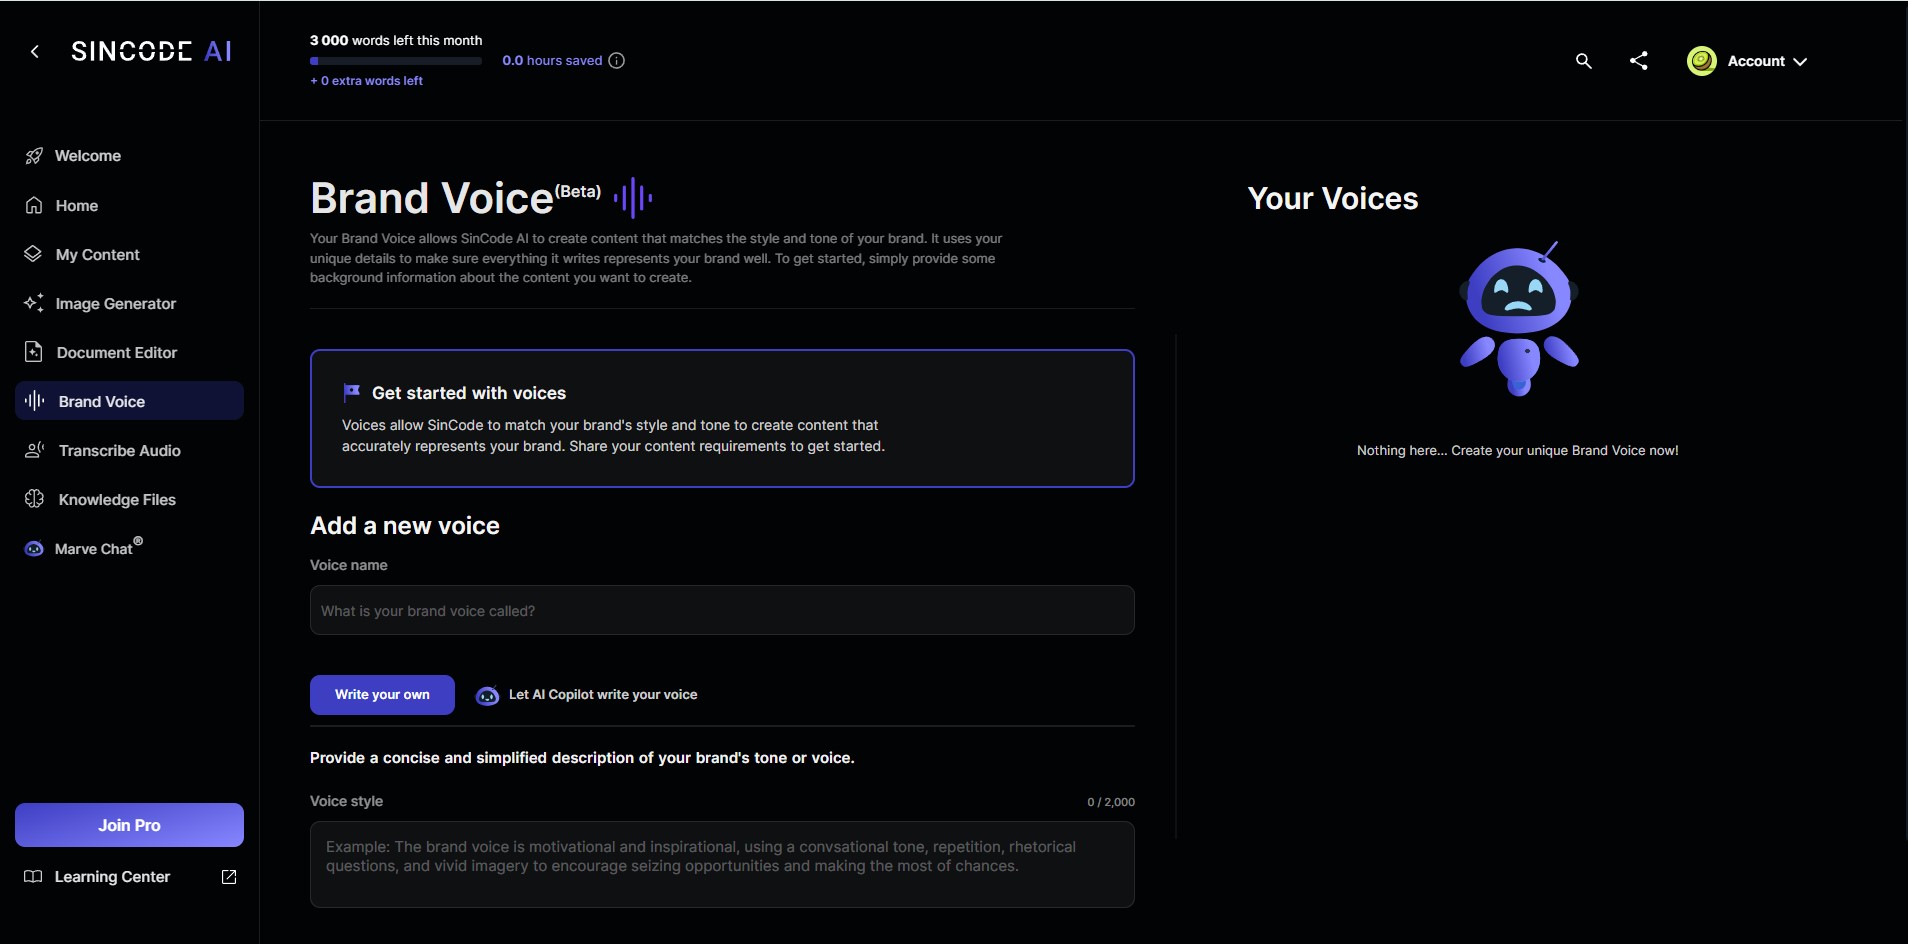The width and height of the screenshot is (1908, 944).
Task: Click the Join Pro button
Action: point(129,825)
